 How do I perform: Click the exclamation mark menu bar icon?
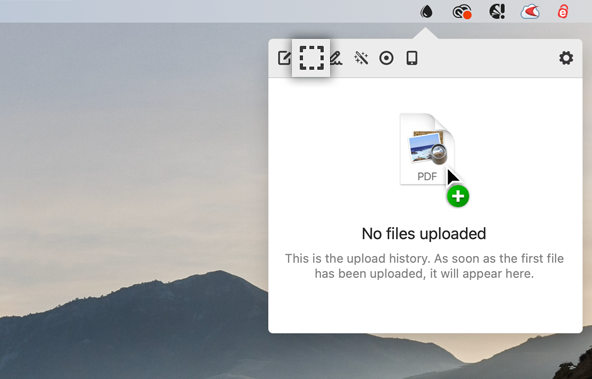click(497, 11)
